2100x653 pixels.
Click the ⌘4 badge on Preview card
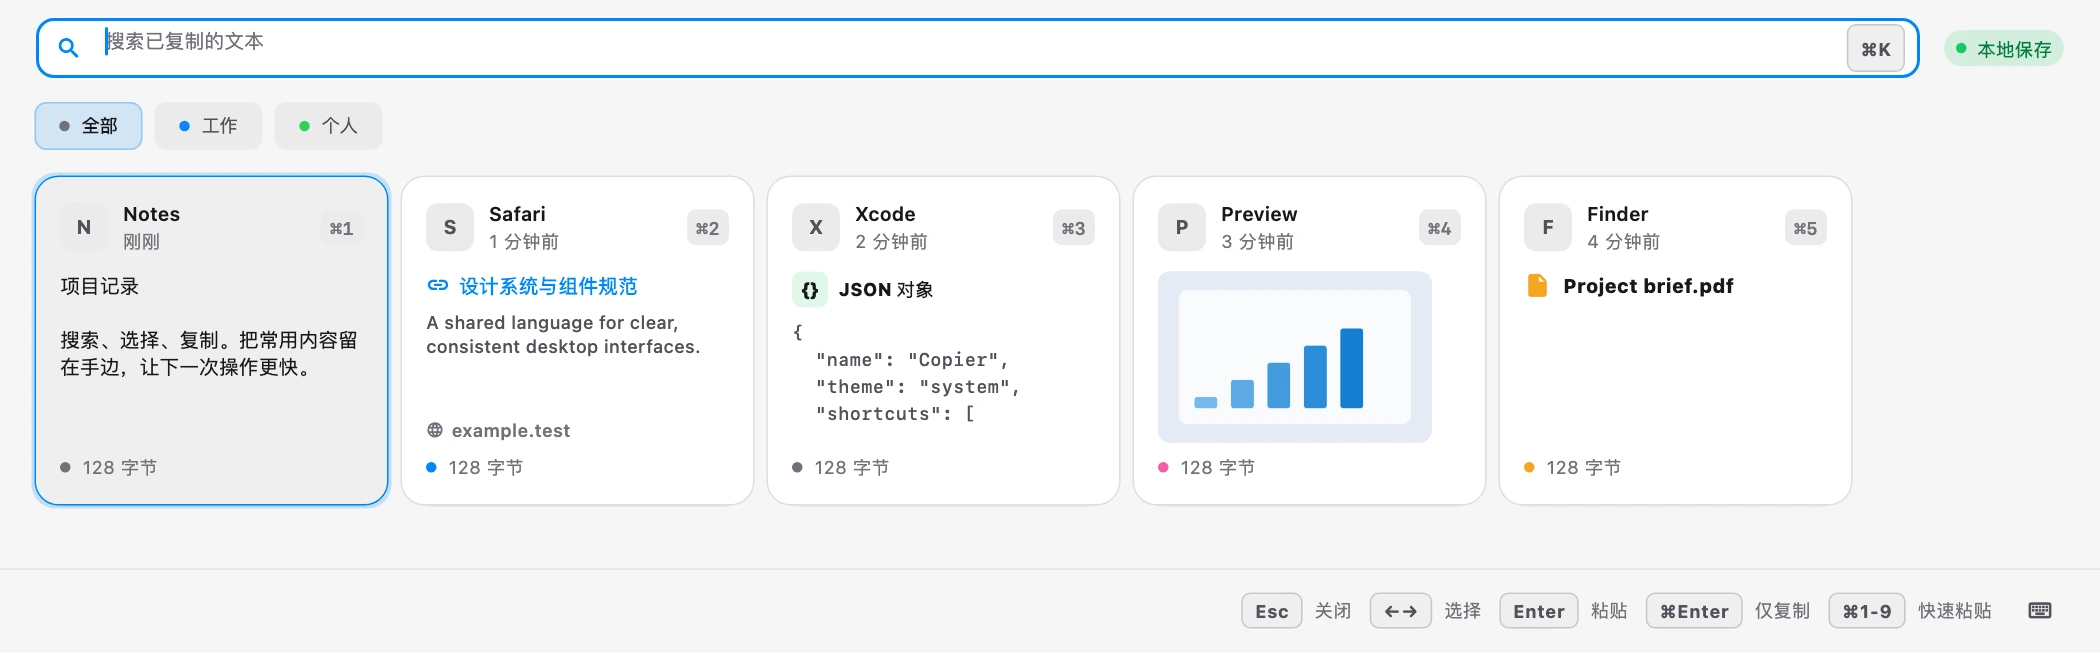(1439, 229)
